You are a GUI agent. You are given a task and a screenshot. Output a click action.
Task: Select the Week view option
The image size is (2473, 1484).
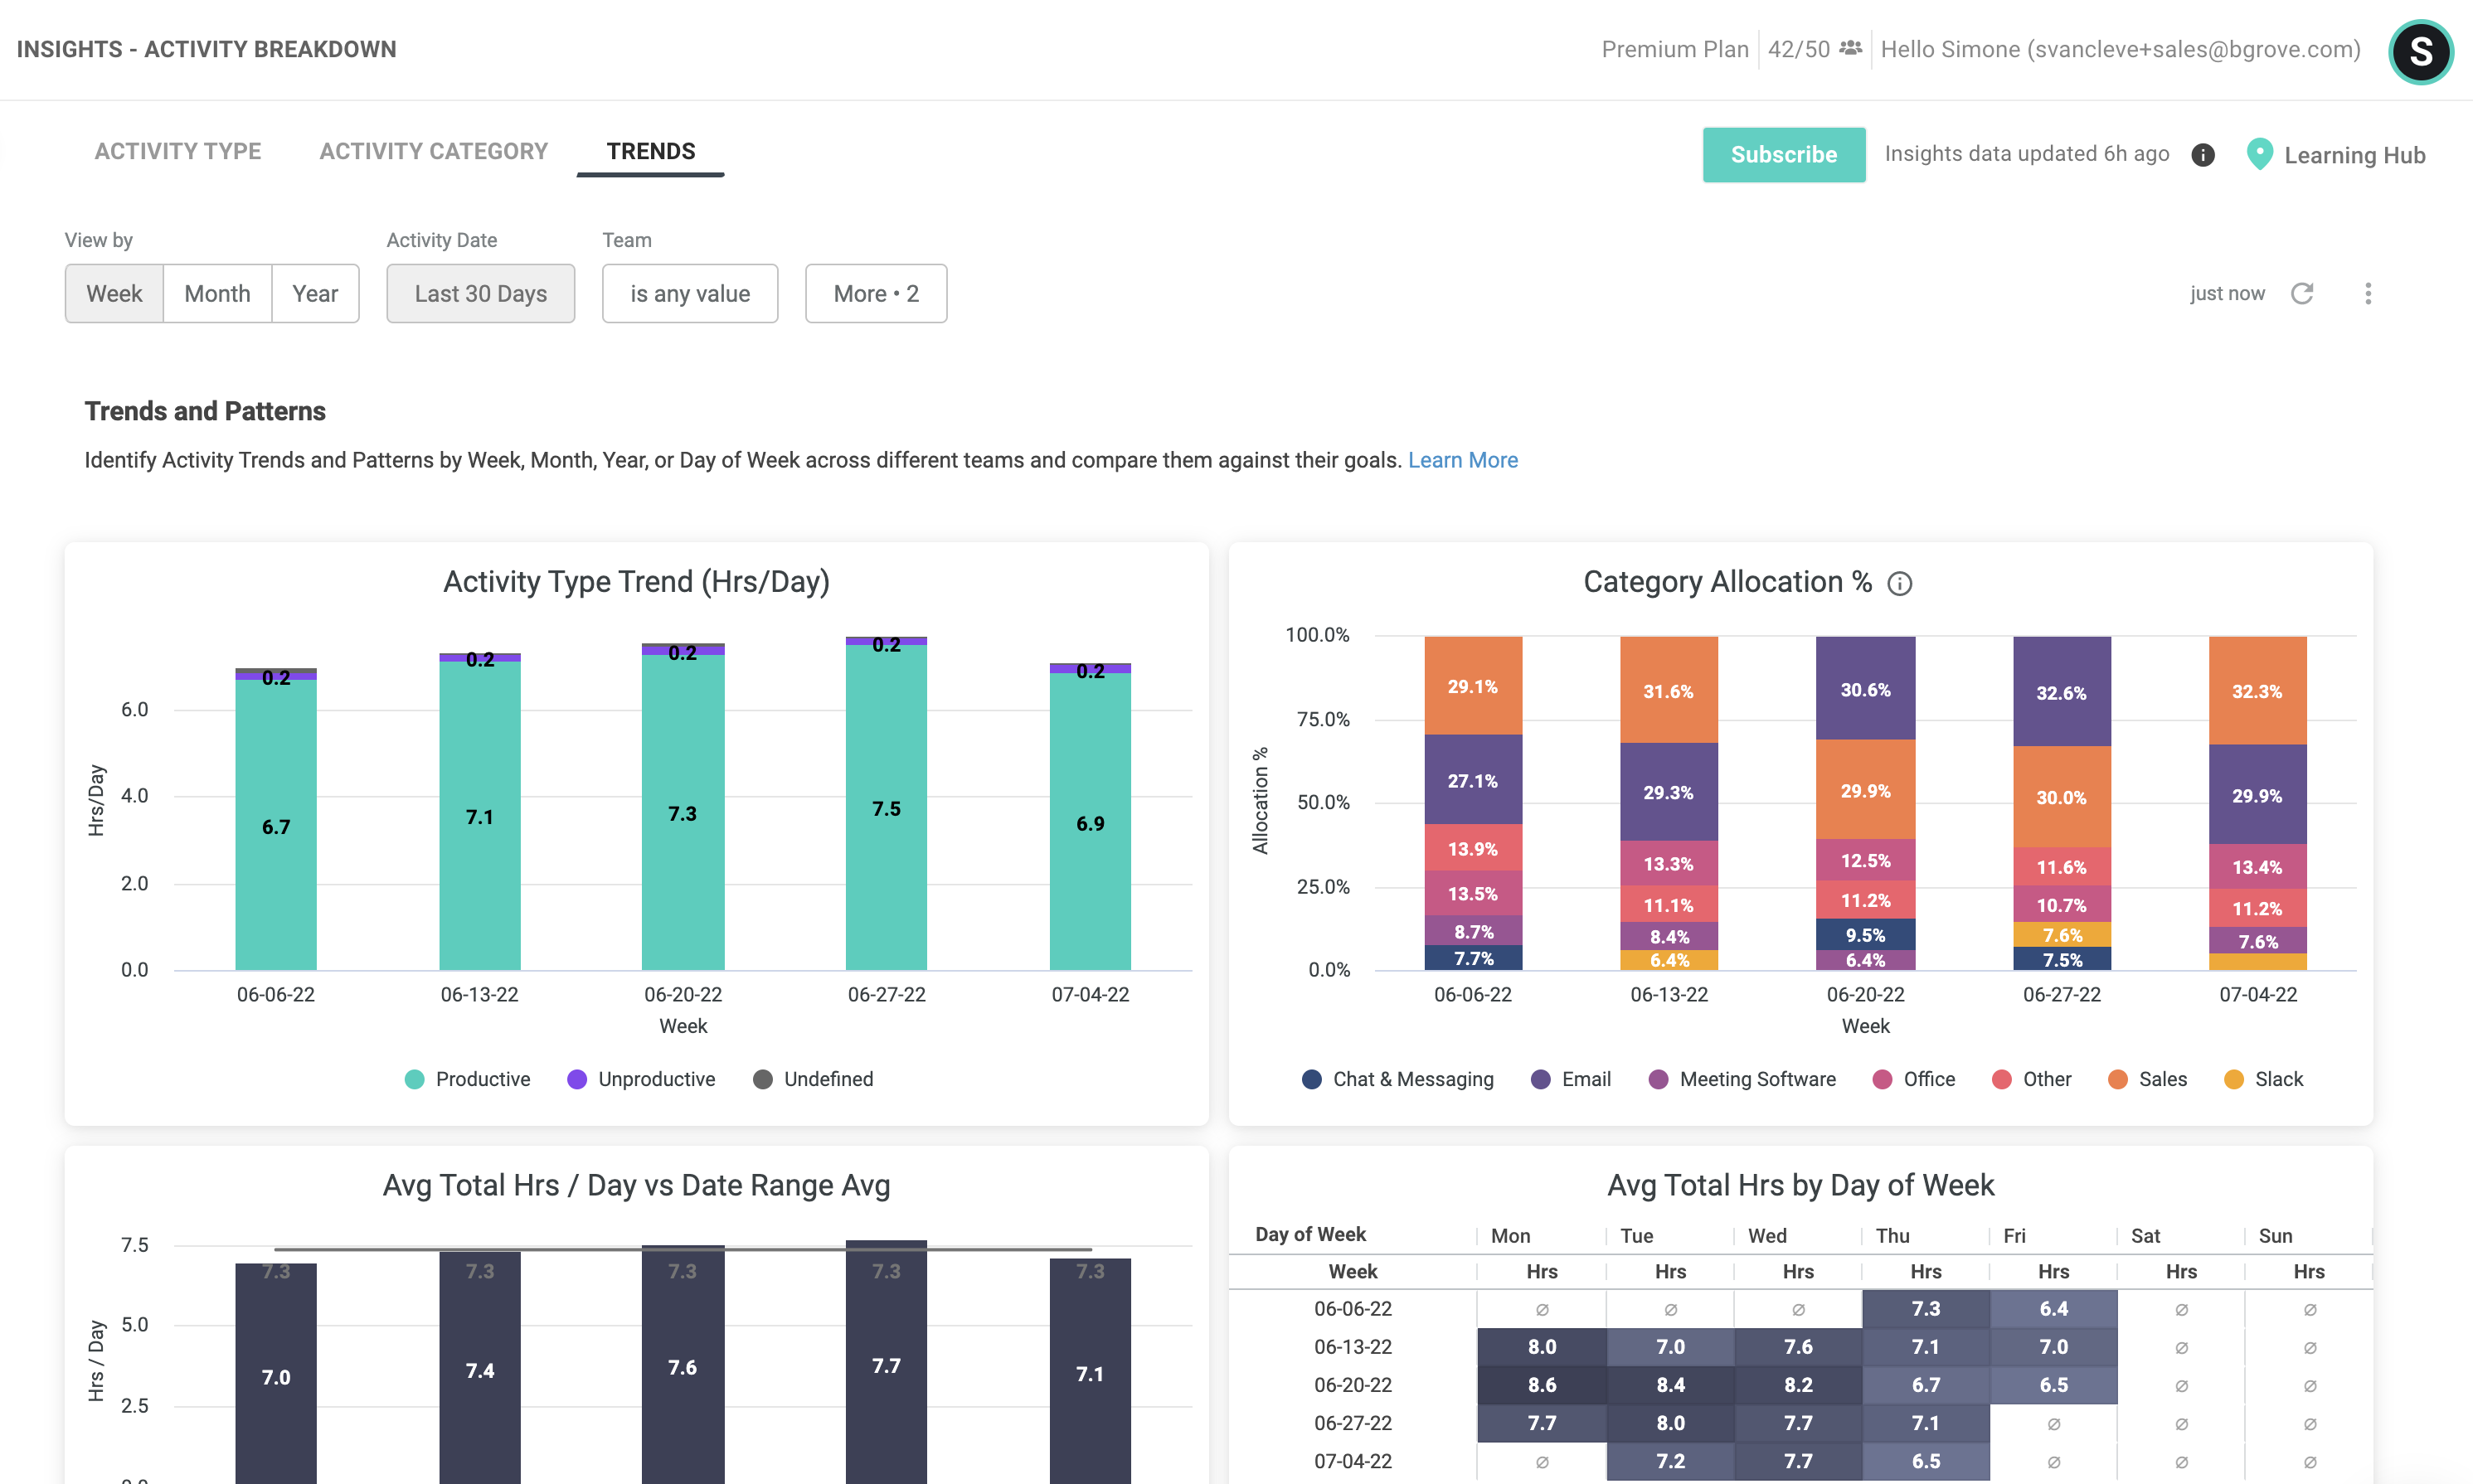tap(114, 294)
